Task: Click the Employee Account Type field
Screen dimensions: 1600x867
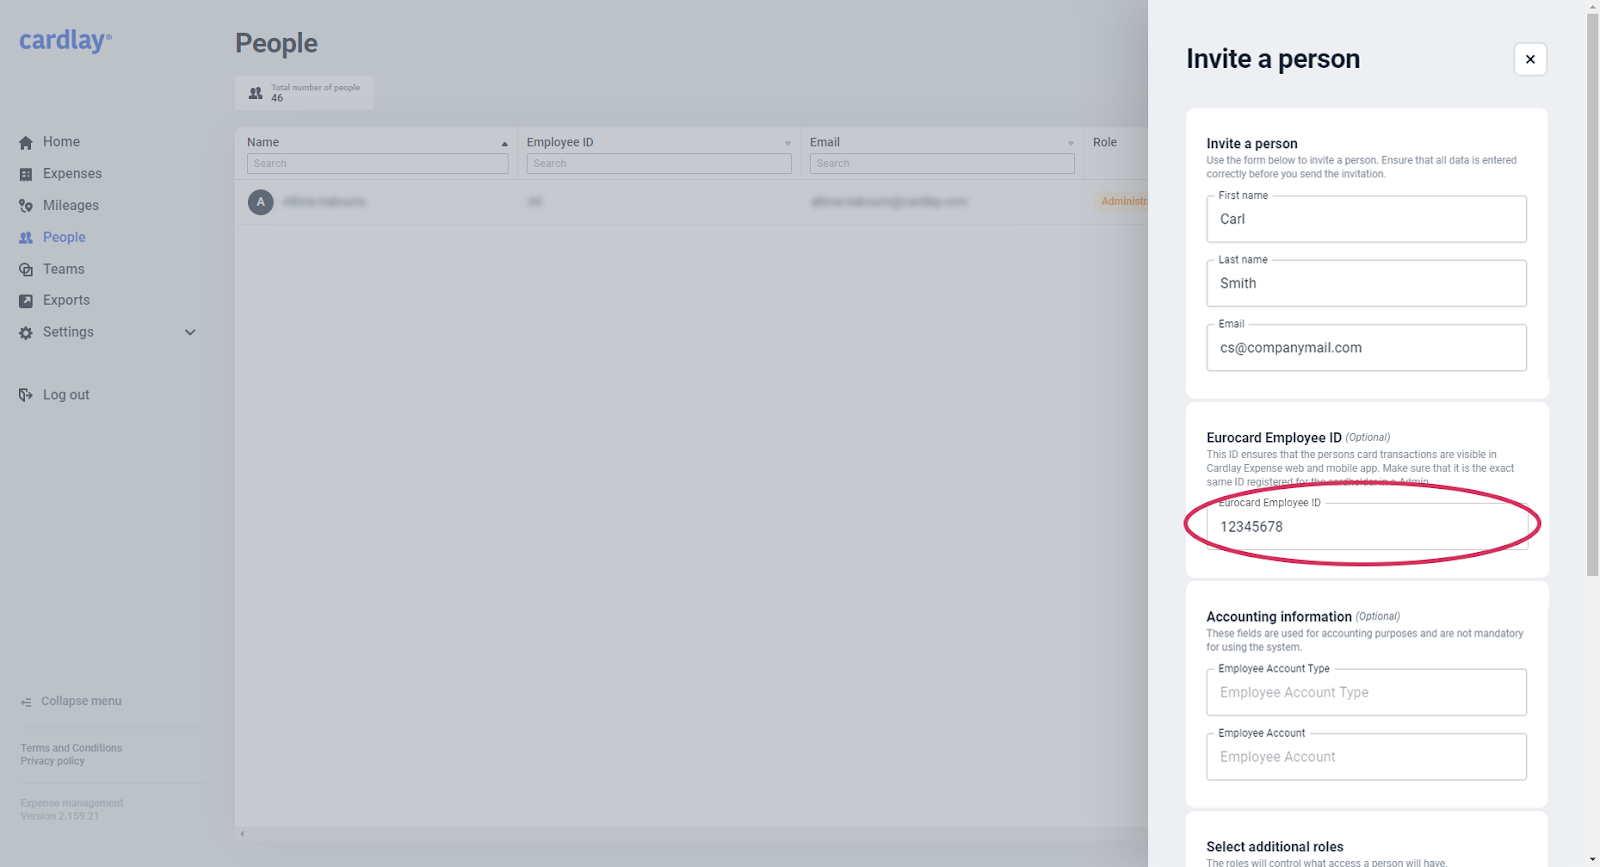Action: click(x=1366, y=692)
